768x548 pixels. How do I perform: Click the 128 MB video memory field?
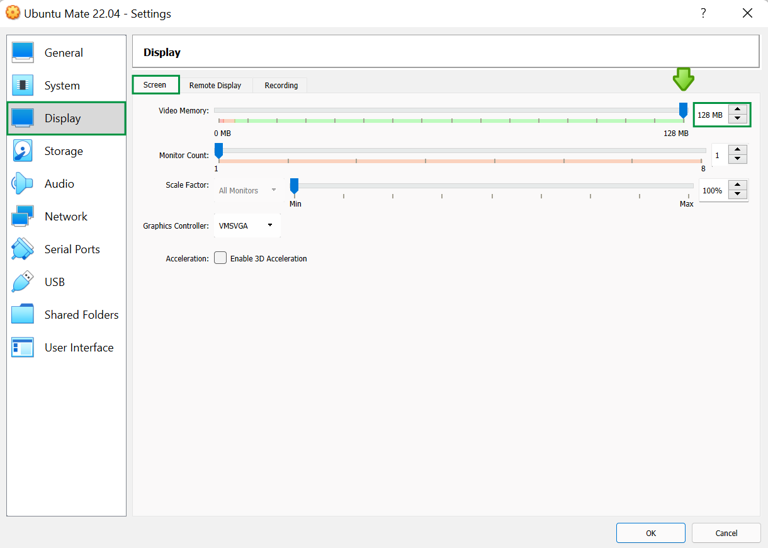click(x=712, y=115)
